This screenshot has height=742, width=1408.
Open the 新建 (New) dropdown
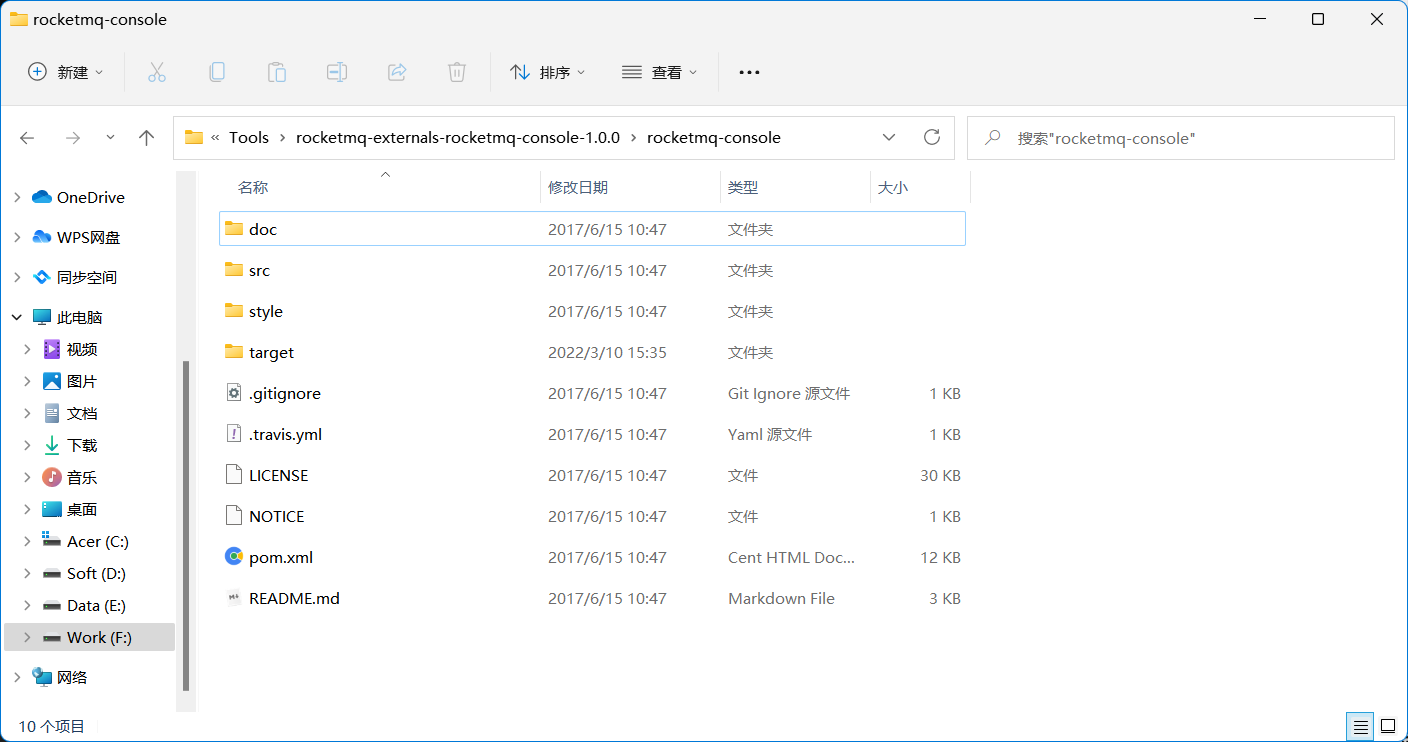click(66, 72)
